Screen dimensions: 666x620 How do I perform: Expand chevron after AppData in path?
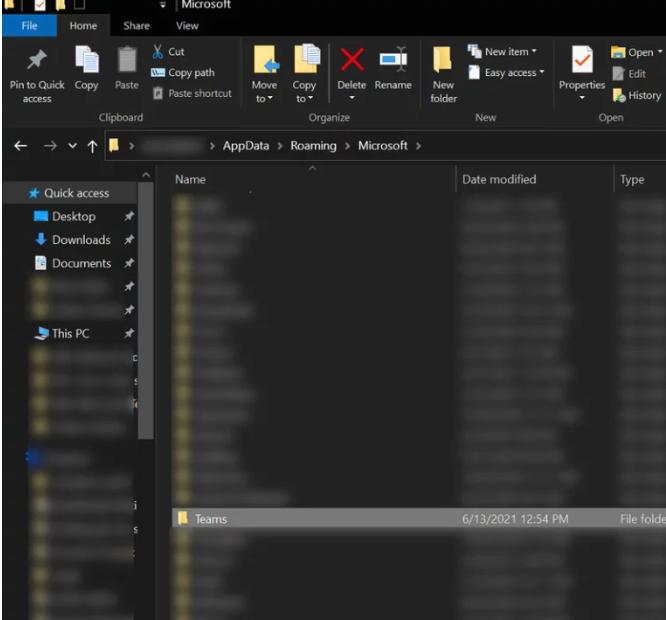(280, 146)
